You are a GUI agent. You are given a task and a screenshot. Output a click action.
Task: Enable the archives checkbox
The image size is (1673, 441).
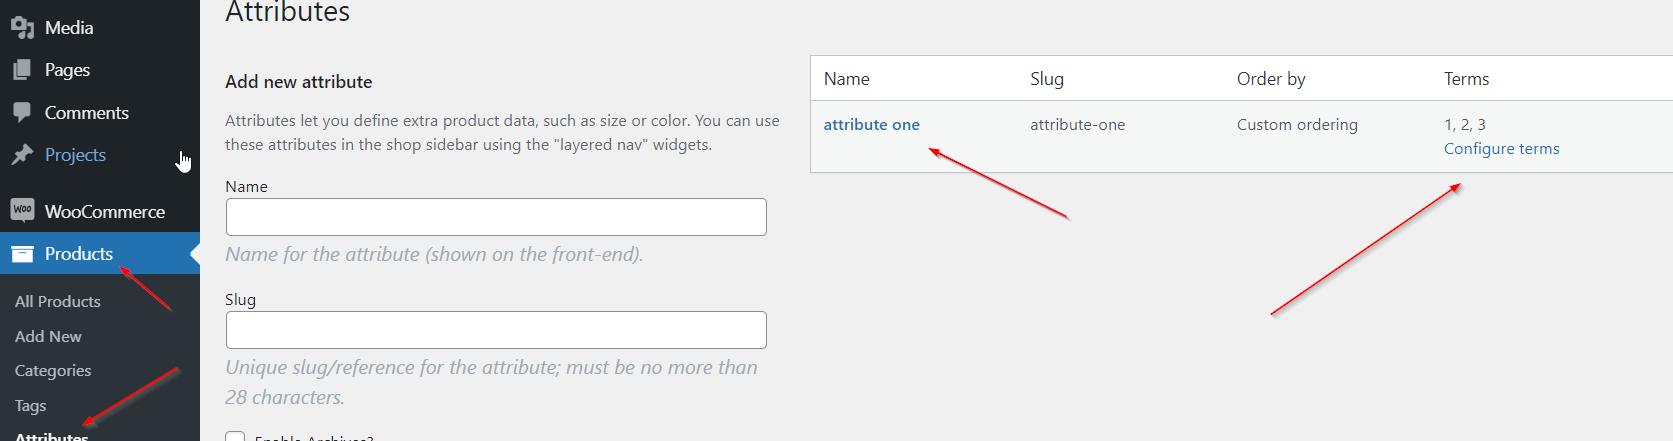click(235, 437)
